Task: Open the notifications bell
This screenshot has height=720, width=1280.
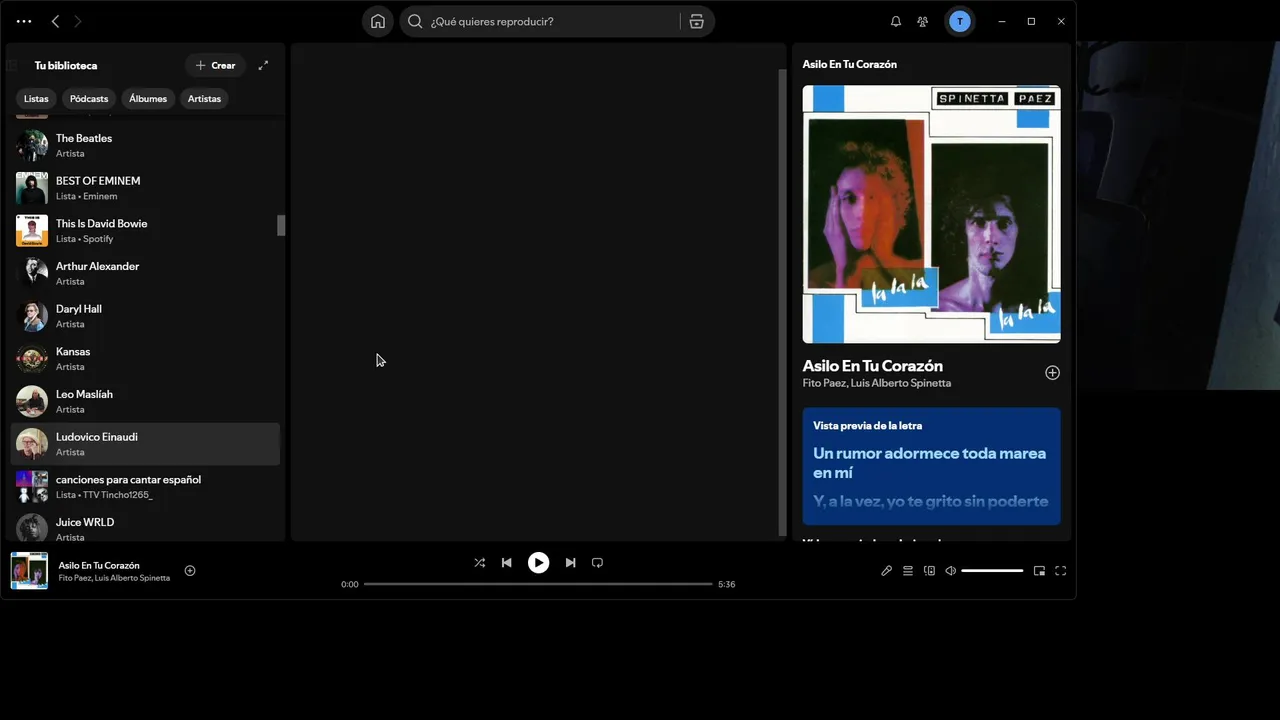Action: tap(896, 21)
